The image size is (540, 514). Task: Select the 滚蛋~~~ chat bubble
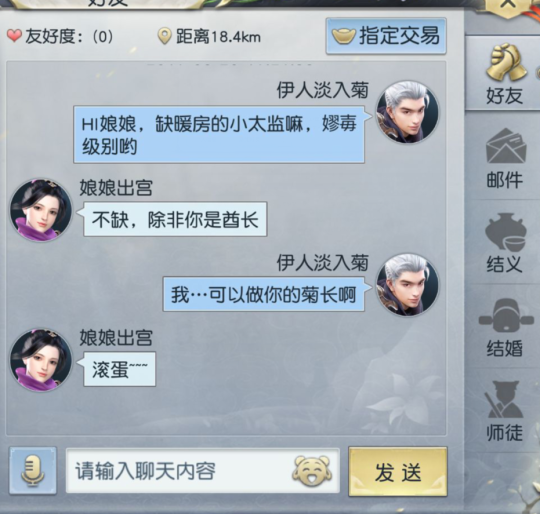pyautogui.click(x=119, y=369)
